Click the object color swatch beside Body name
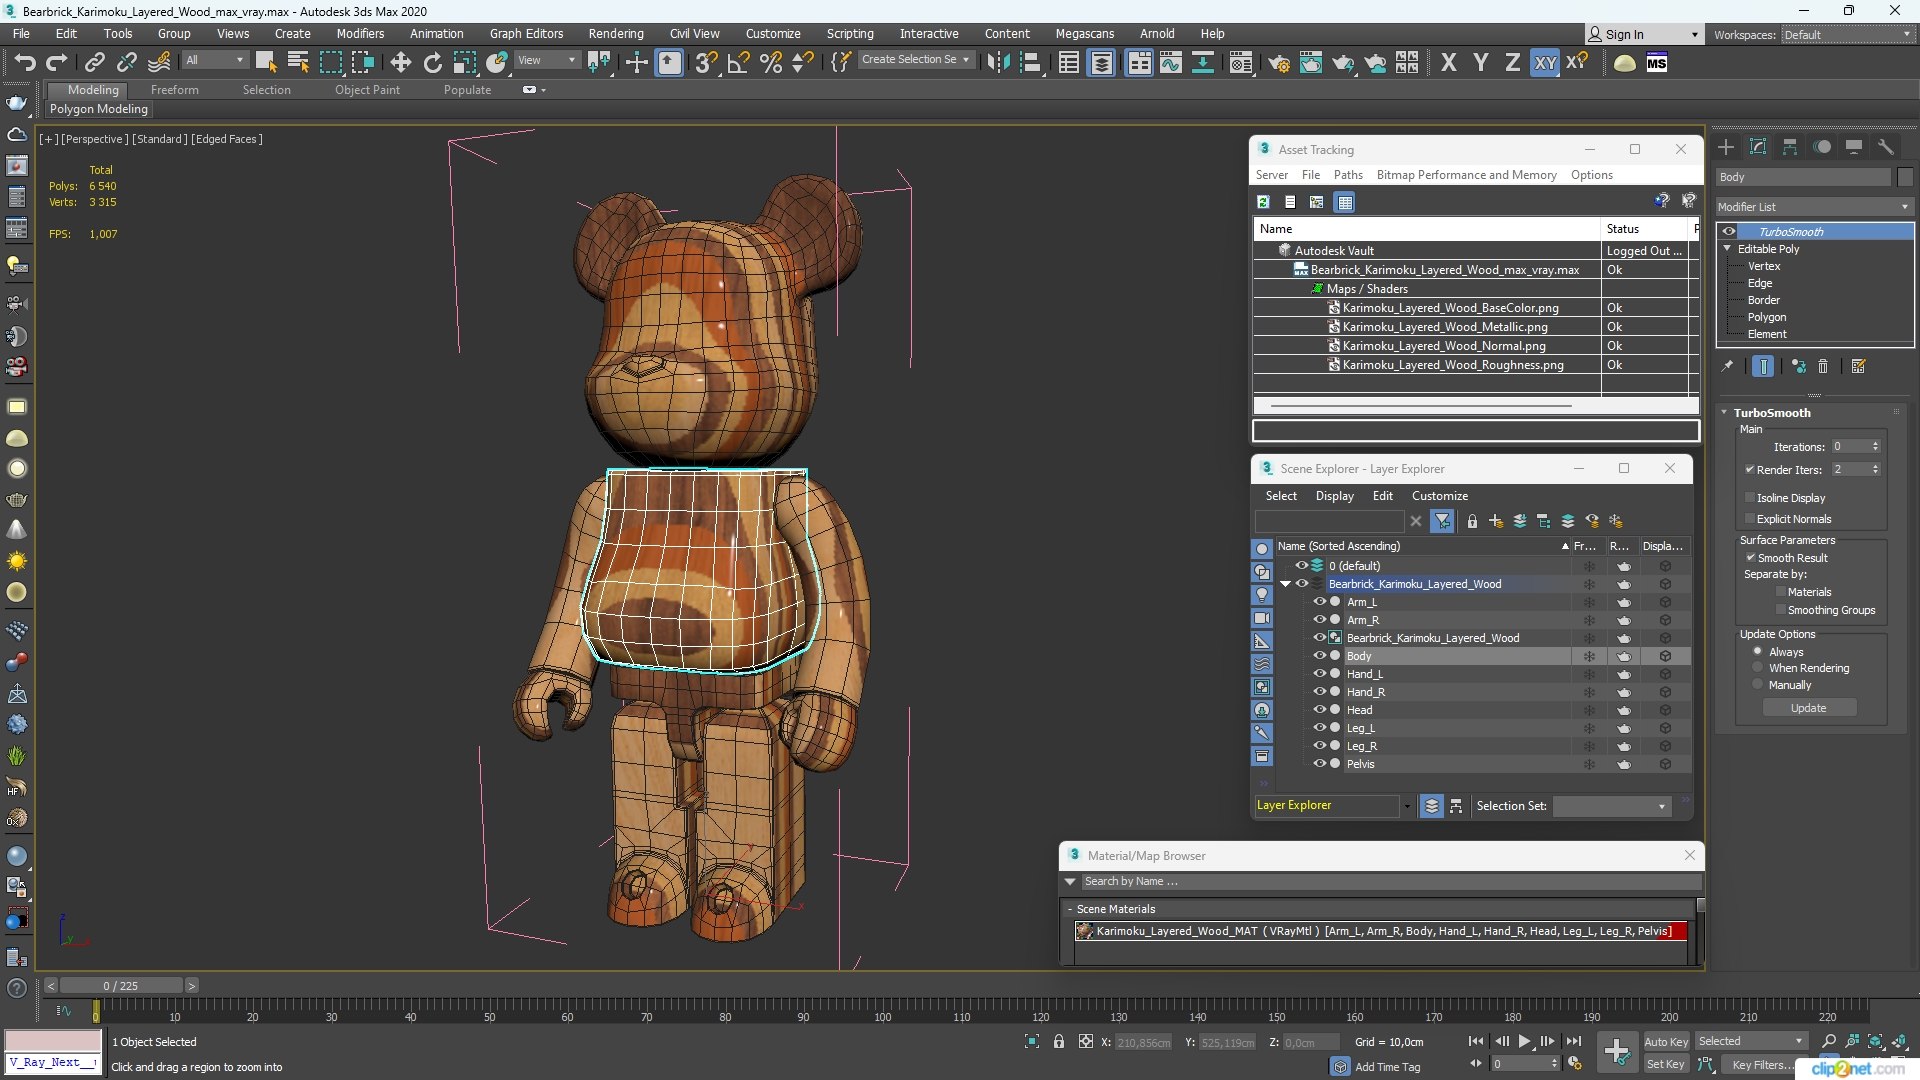This screenshot has height=1080, width=1920. [x=1904, y=177]
